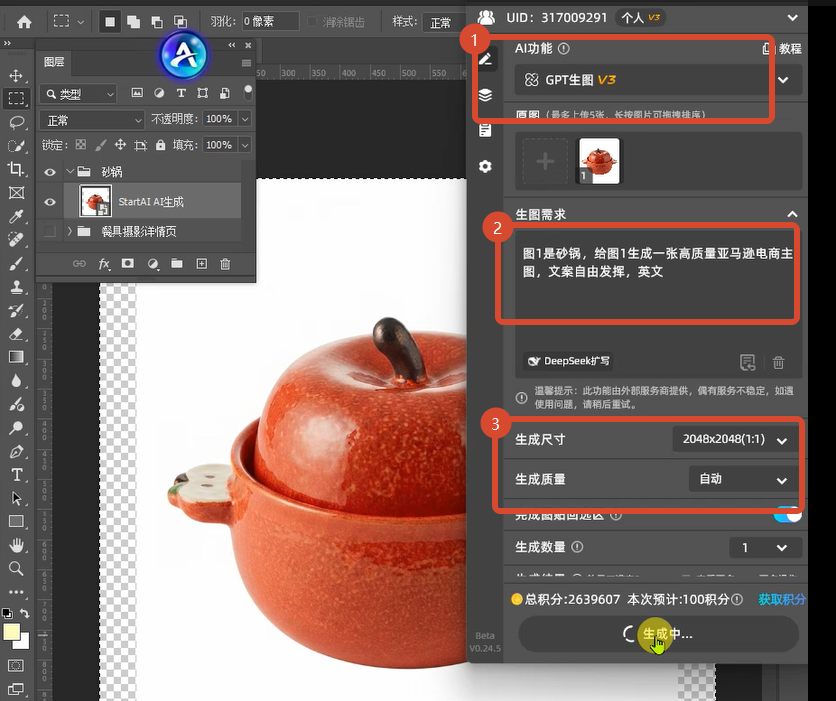Open the layer blend mode 正常 dropdown
Image resolution: width=836 pixels, height=701 pixels.
click(92, 120)
